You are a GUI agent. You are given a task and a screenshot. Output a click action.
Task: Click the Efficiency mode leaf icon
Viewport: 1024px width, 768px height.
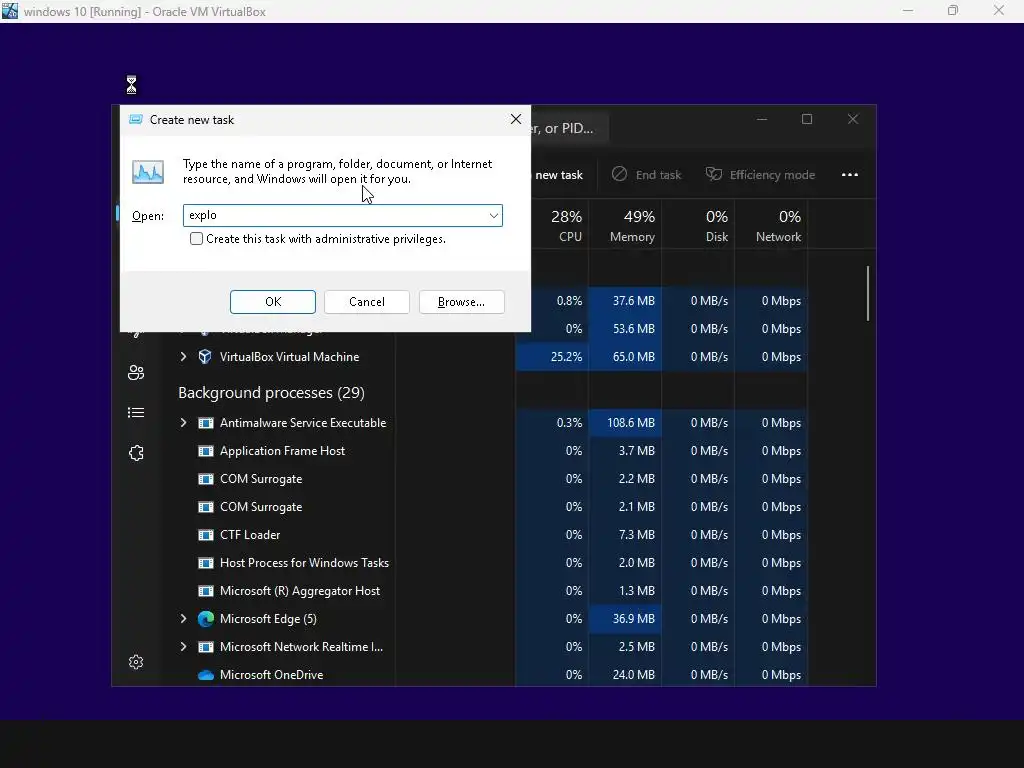[x=714, y=174]
